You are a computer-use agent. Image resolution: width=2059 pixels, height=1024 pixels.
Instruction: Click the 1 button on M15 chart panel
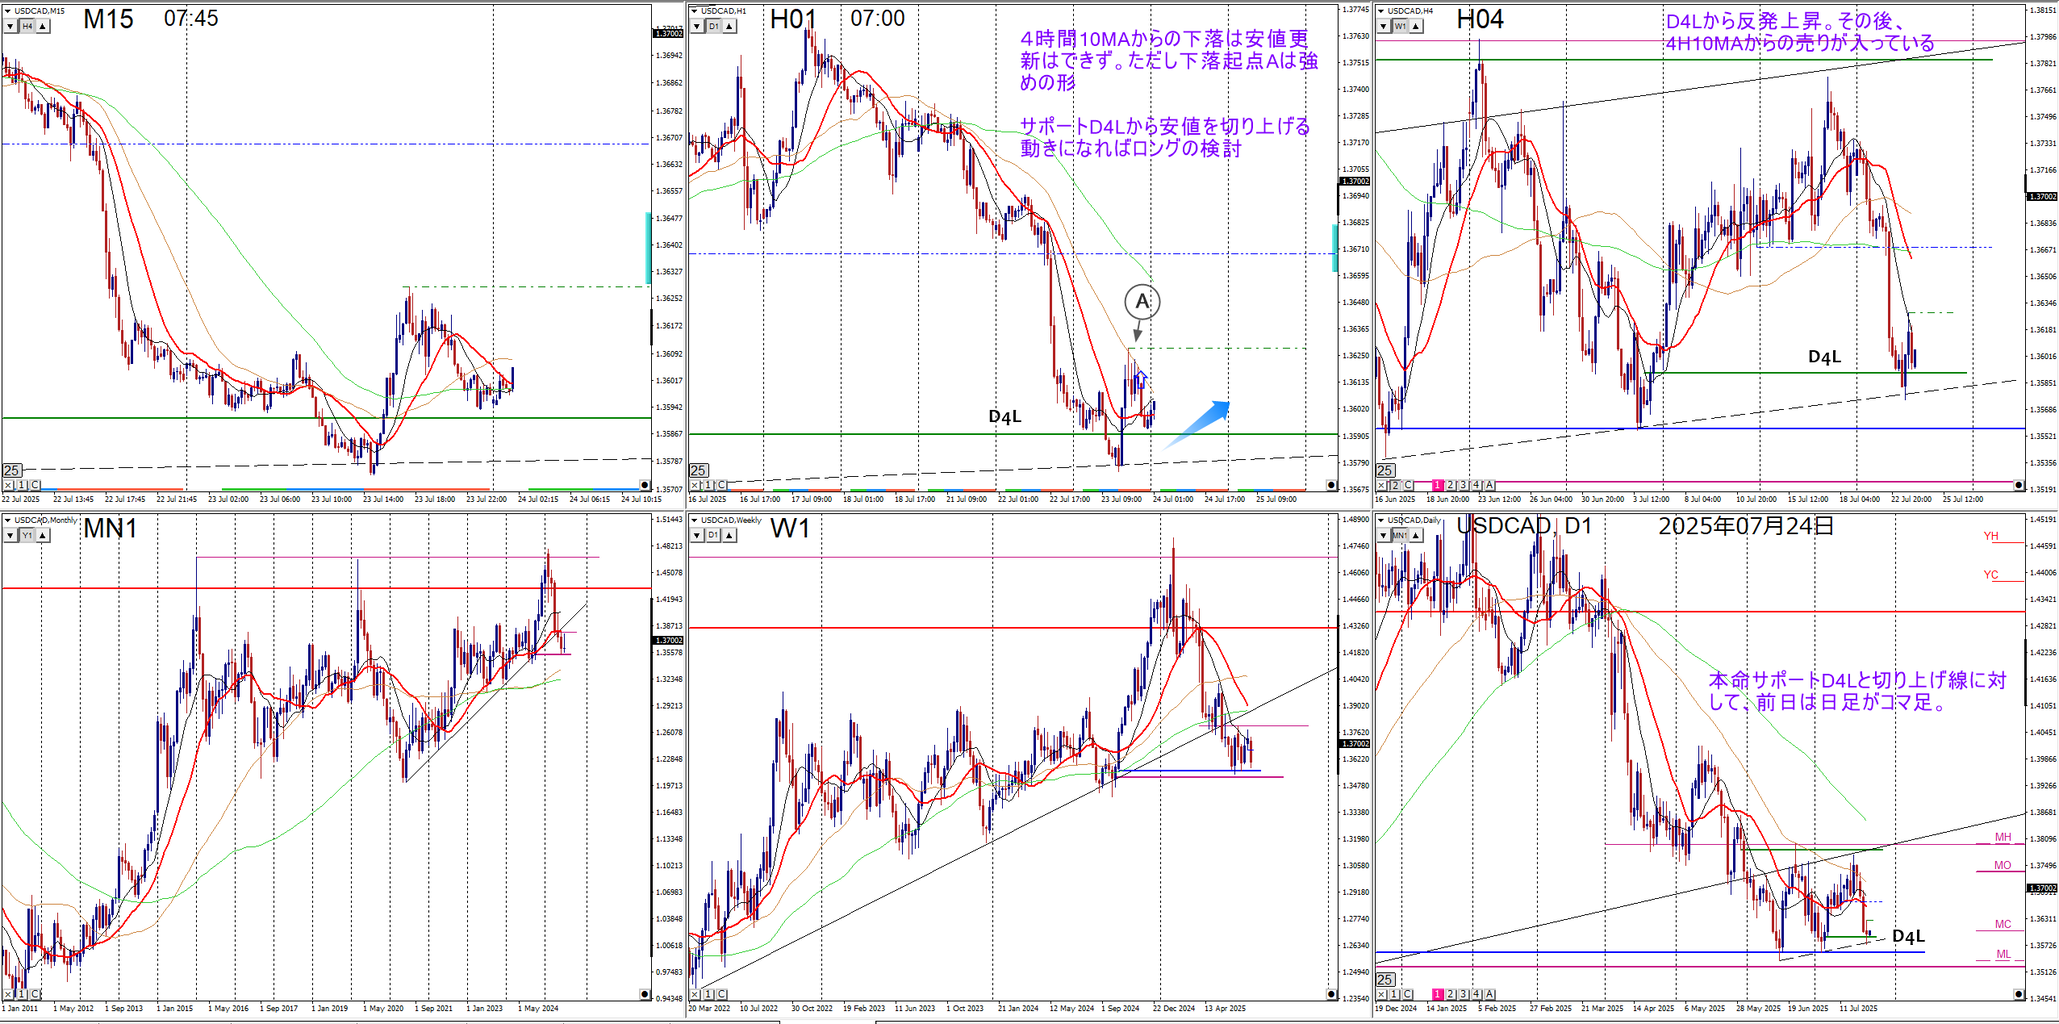(x=22, y=485)
